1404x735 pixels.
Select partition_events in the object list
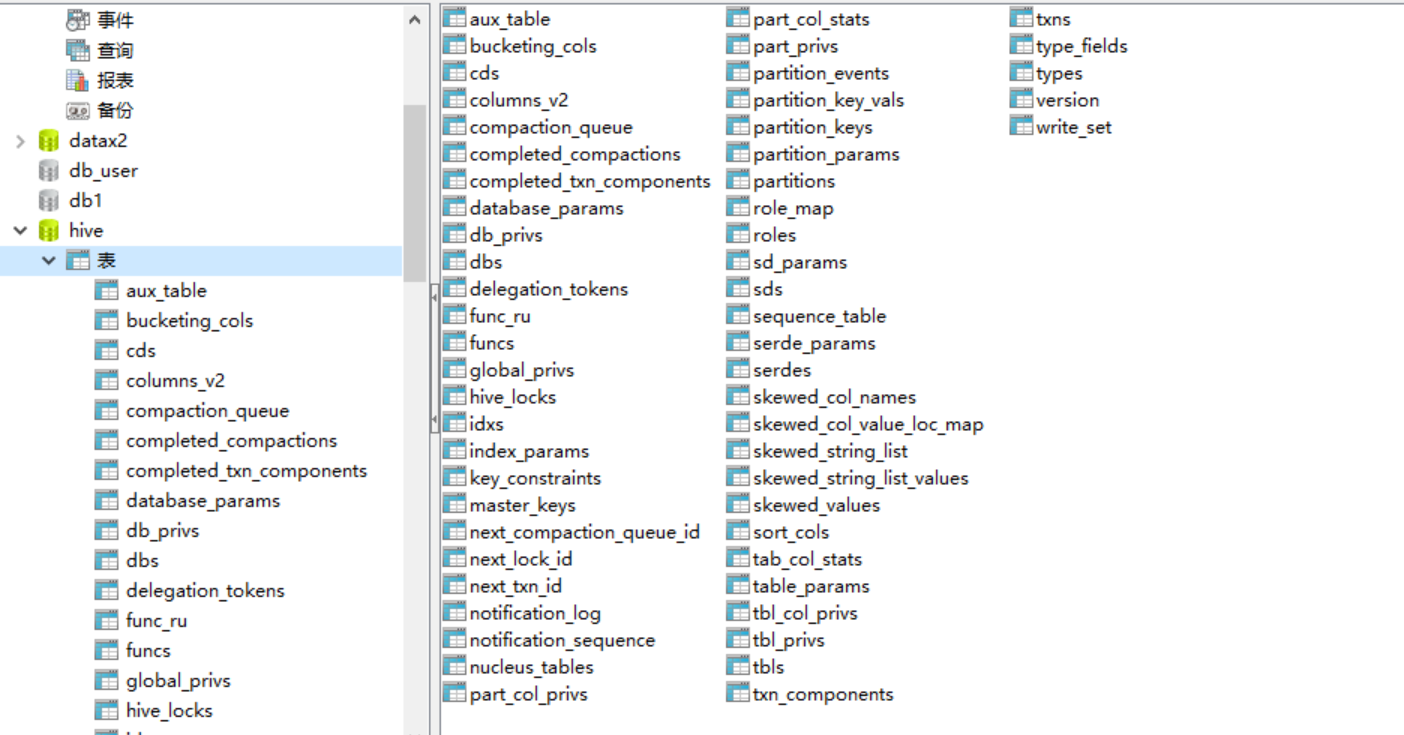[x=821, y=73]
